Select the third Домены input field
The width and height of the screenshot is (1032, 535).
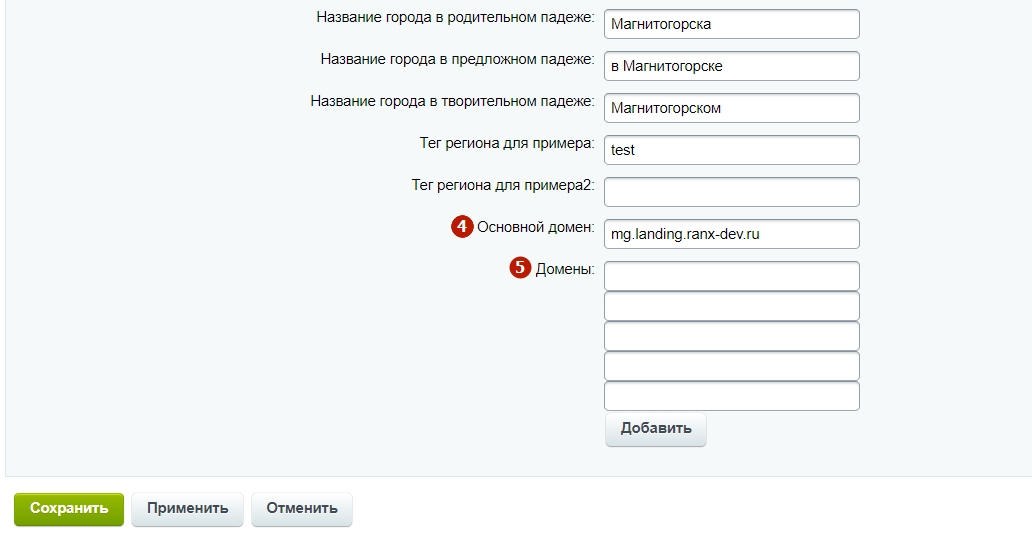tap(732, 336)
